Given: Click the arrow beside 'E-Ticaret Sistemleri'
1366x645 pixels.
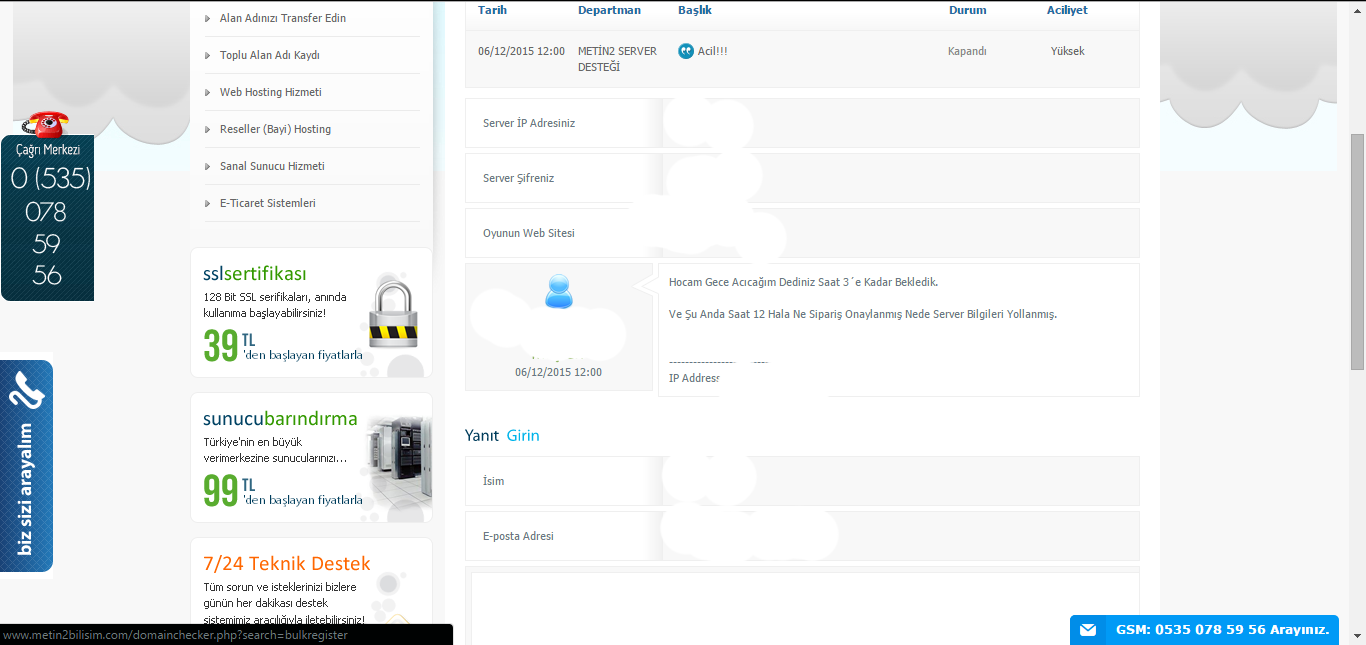Looking at the screenshot, I should point(207,203).
